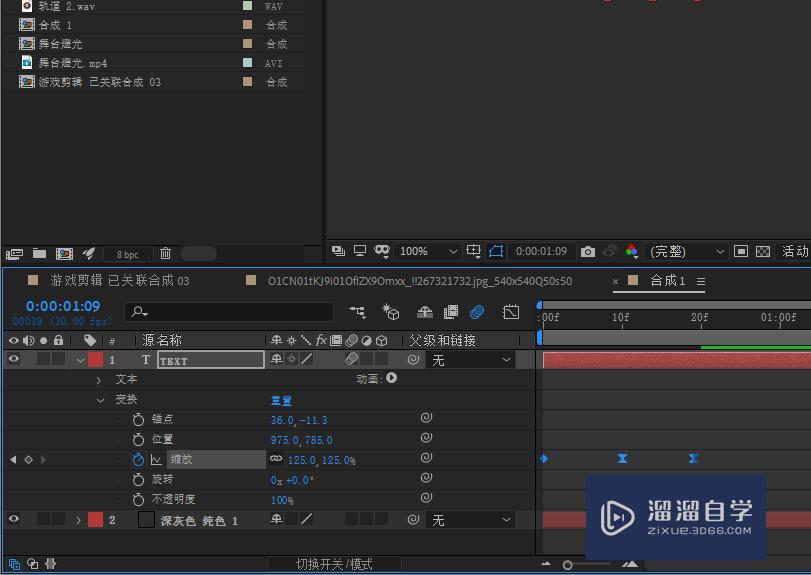Select the TEXT layer name field

(211, 360)
